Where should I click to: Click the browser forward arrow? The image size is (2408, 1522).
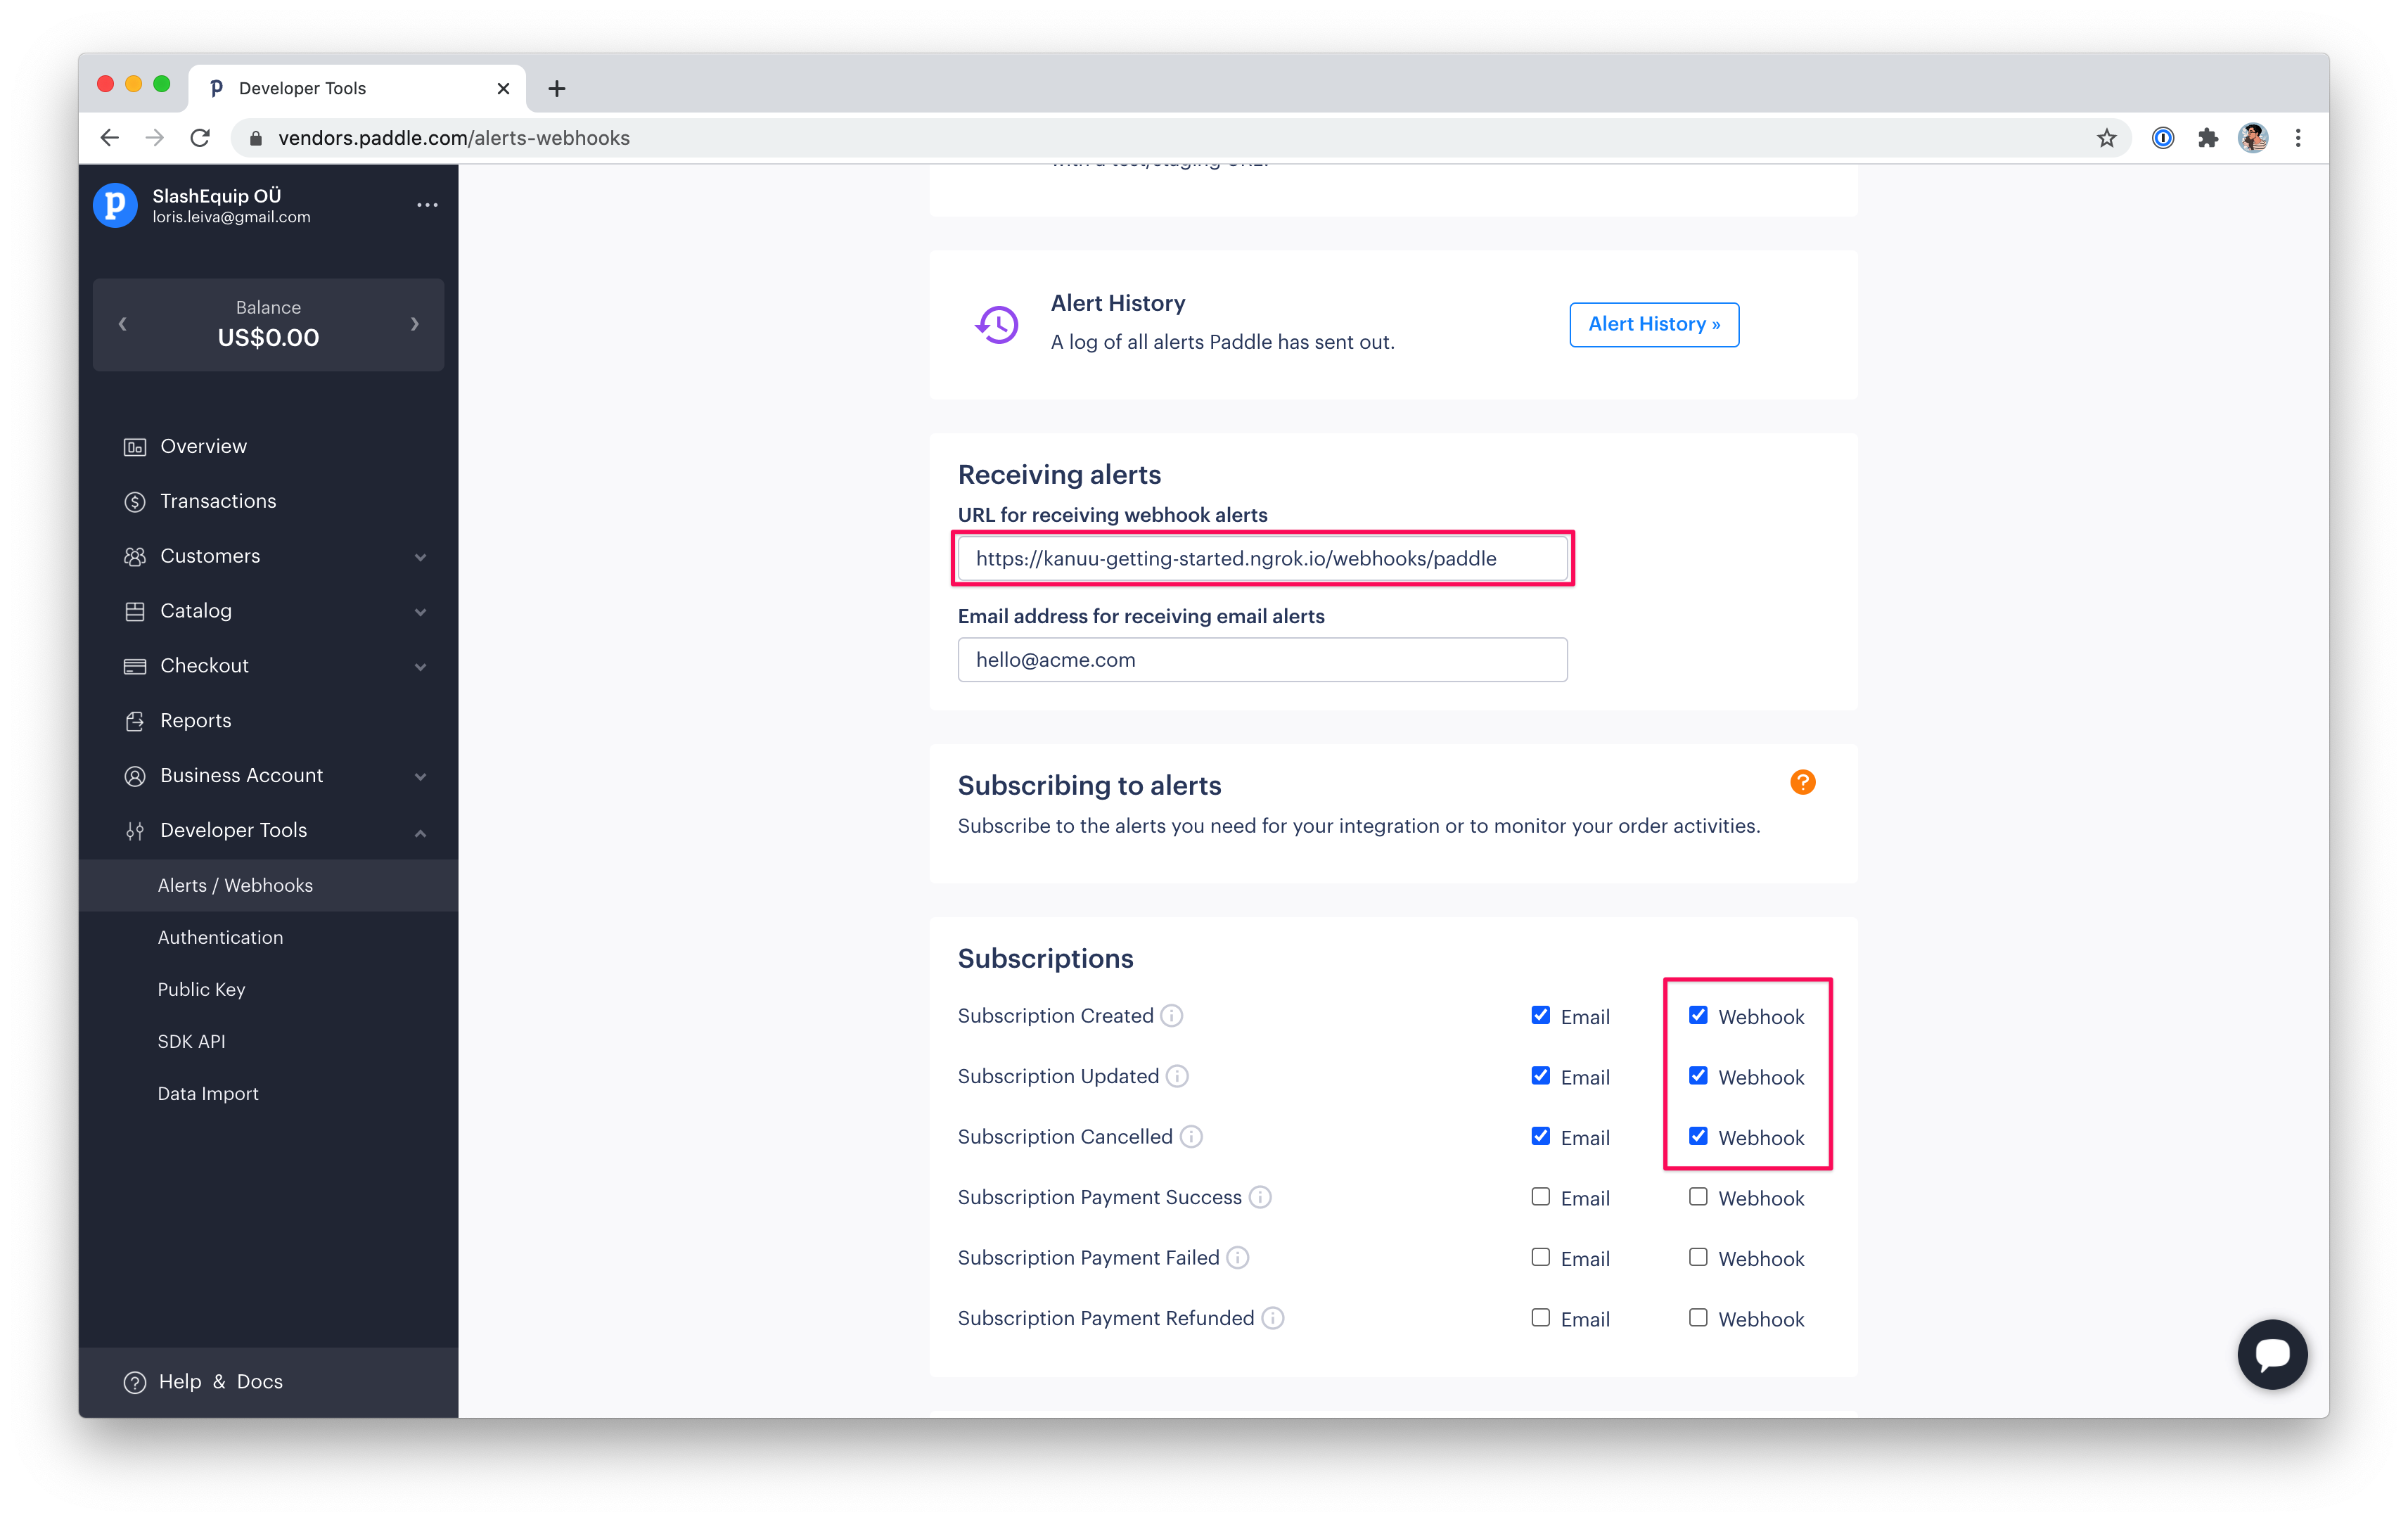[154, 138]
